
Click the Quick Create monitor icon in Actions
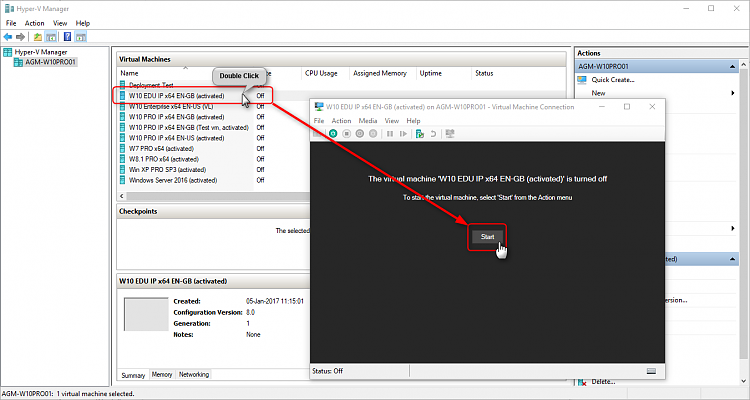coord(582,80)
